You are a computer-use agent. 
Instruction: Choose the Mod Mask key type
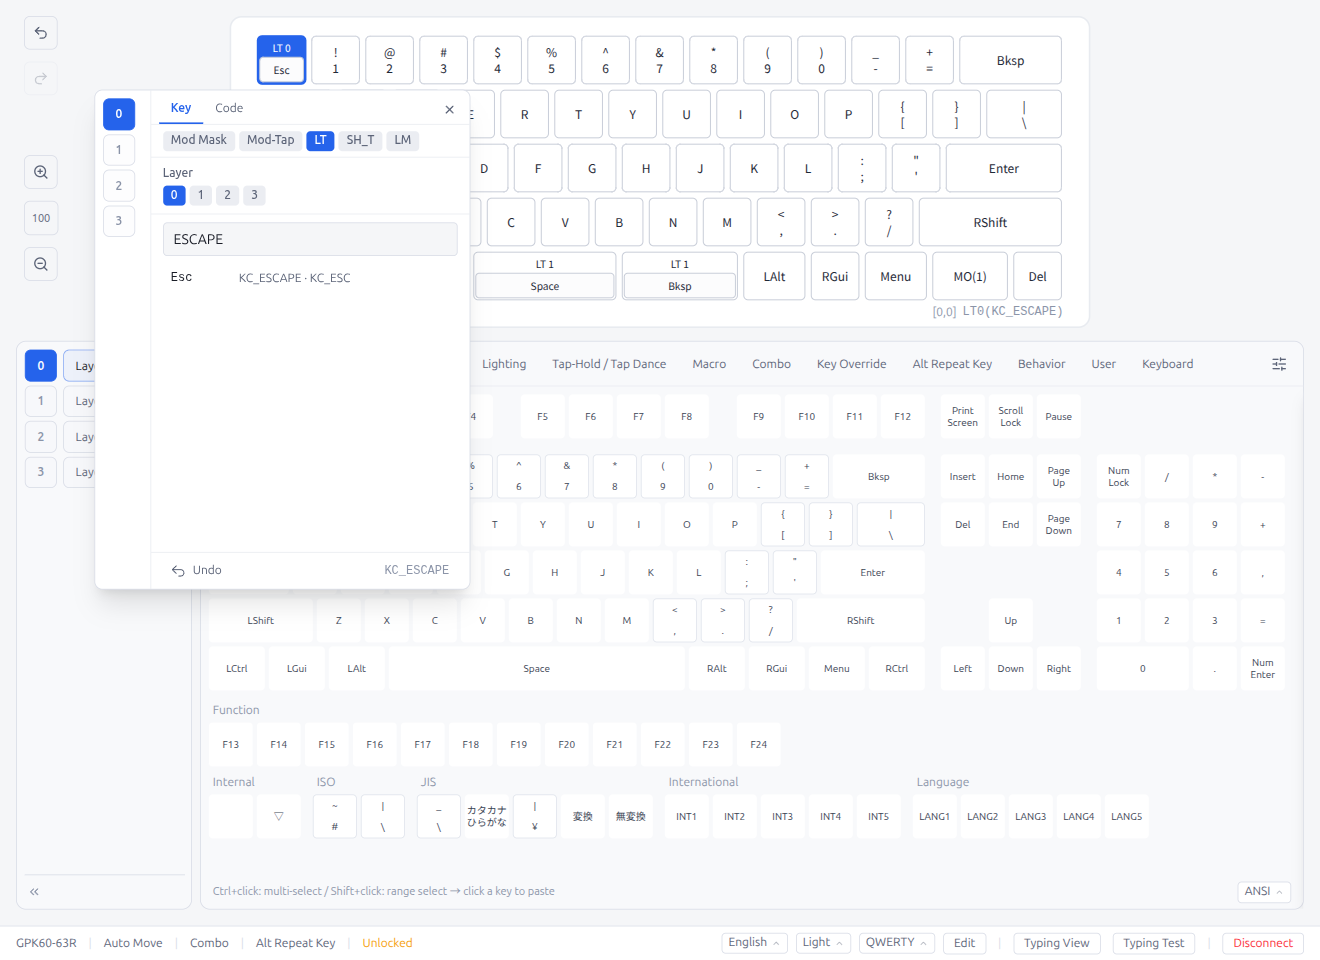click(x=199, y=140)
